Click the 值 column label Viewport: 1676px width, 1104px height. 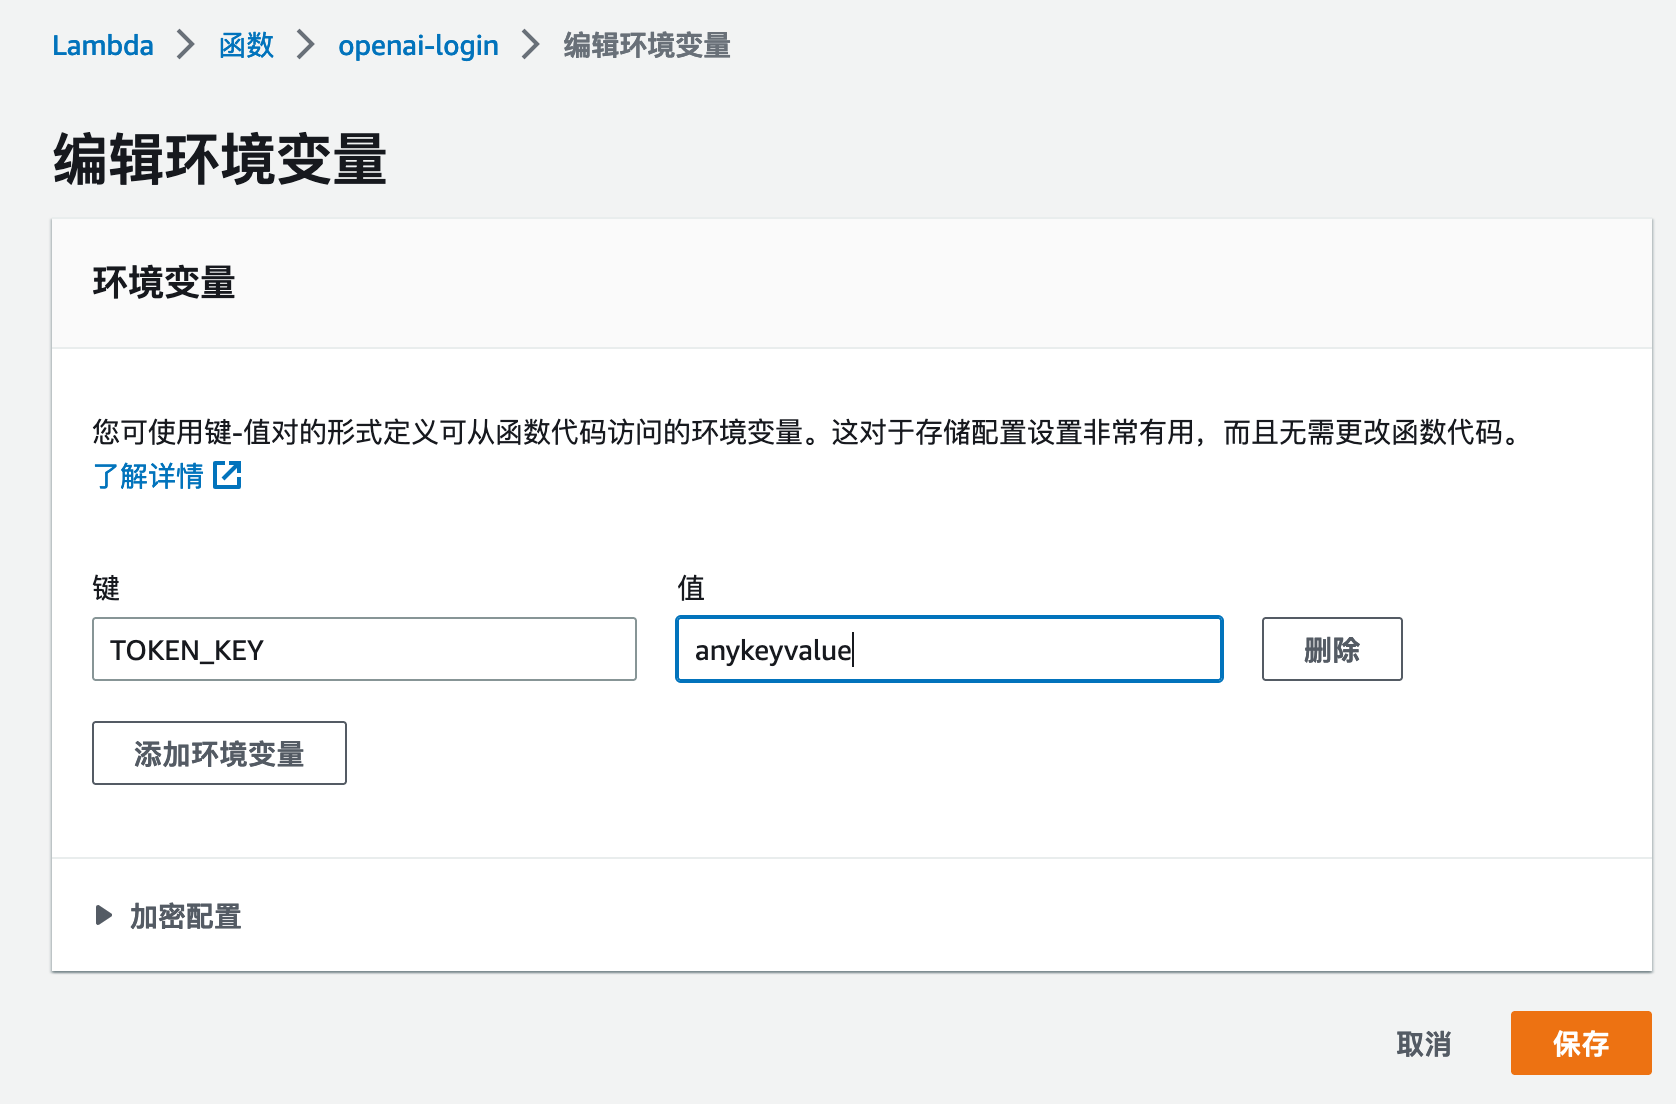691,588
